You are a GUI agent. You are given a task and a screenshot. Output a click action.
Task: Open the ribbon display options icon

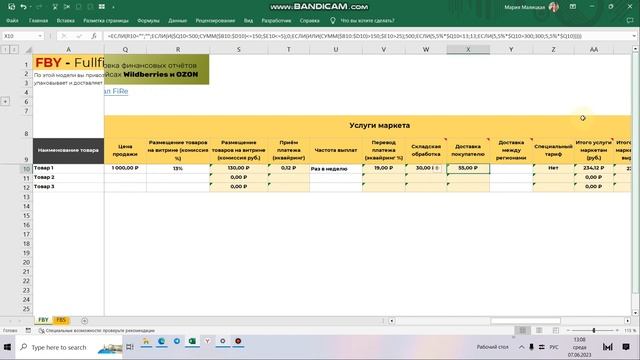pos(573,7)
